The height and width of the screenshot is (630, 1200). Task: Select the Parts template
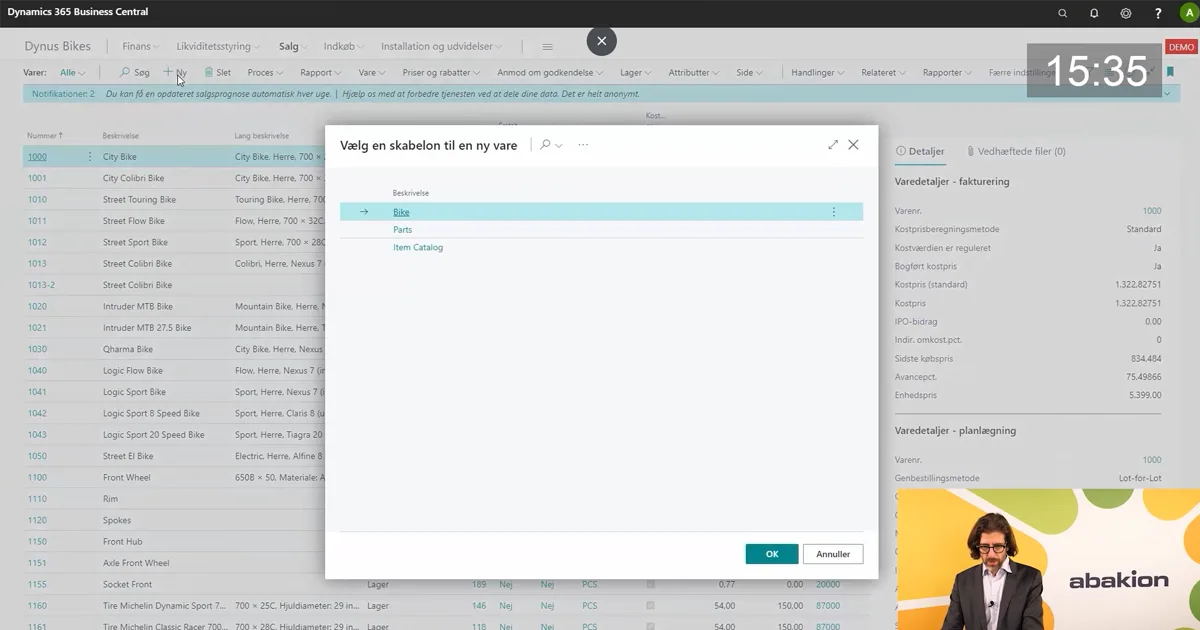(x=402, y=230)
